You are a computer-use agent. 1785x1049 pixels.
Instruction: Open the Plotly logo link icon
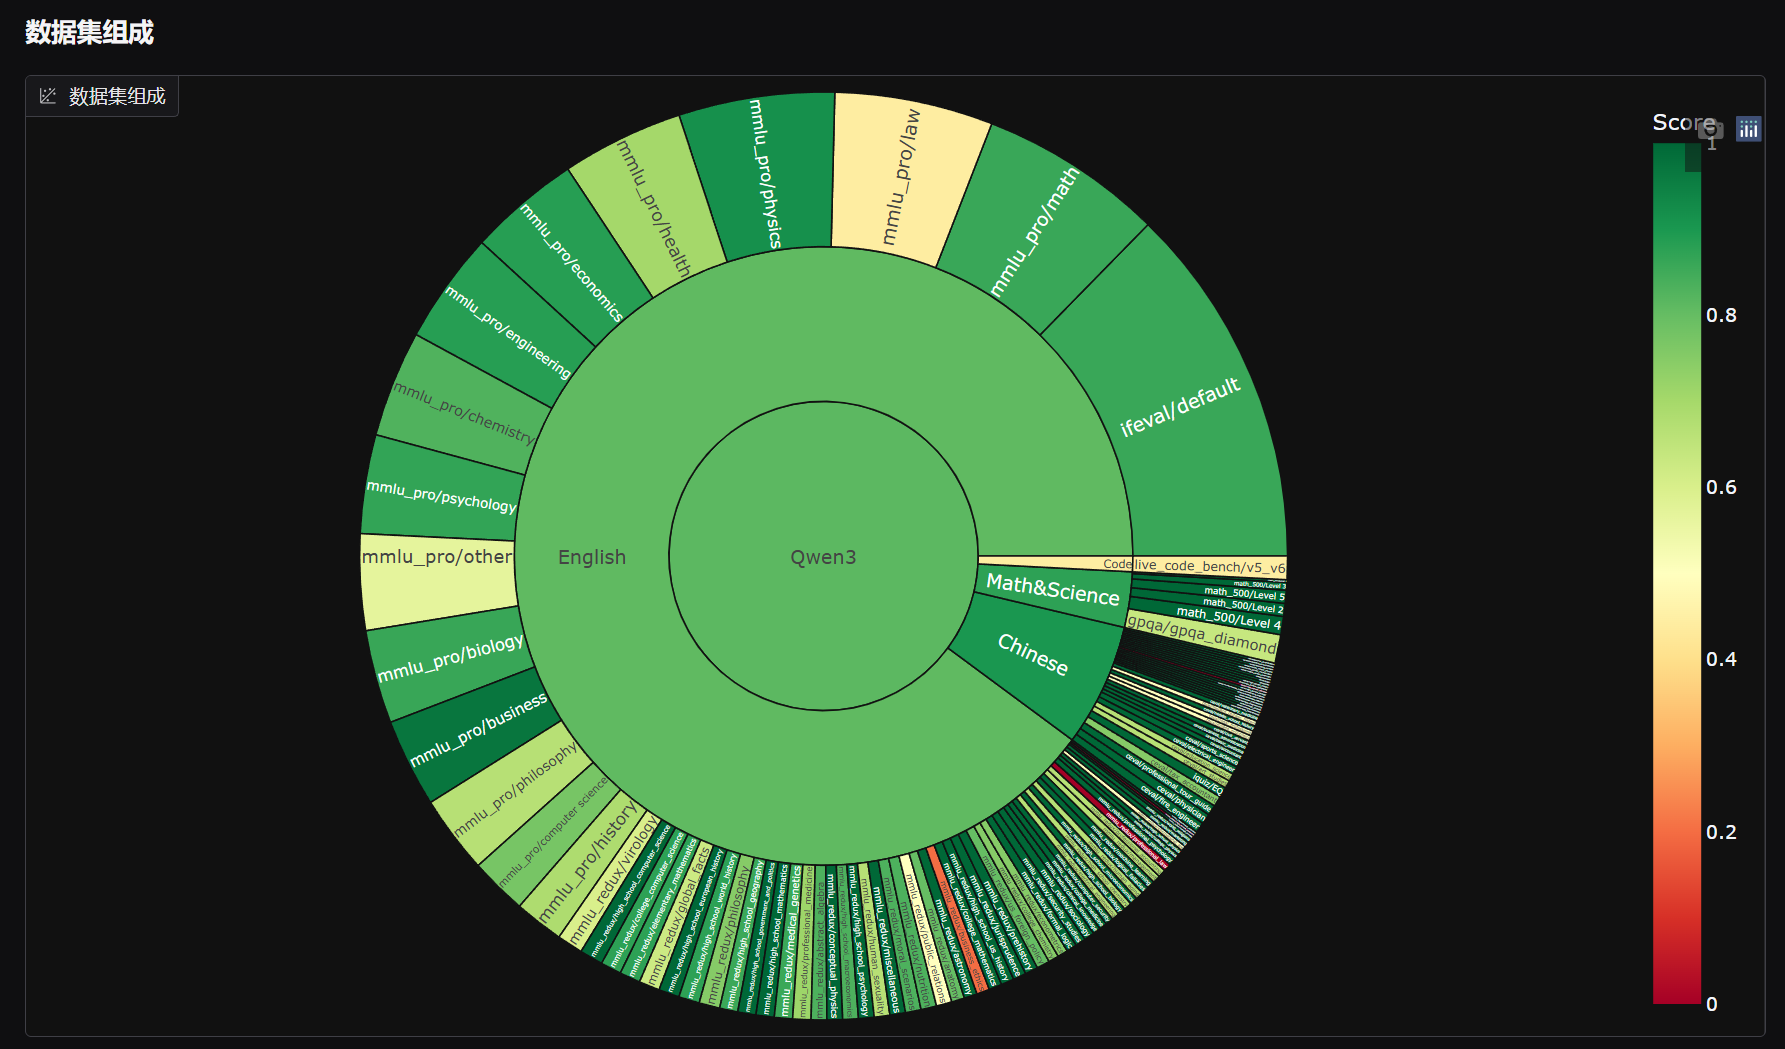pyautogui.click(x=1749, y=129)
